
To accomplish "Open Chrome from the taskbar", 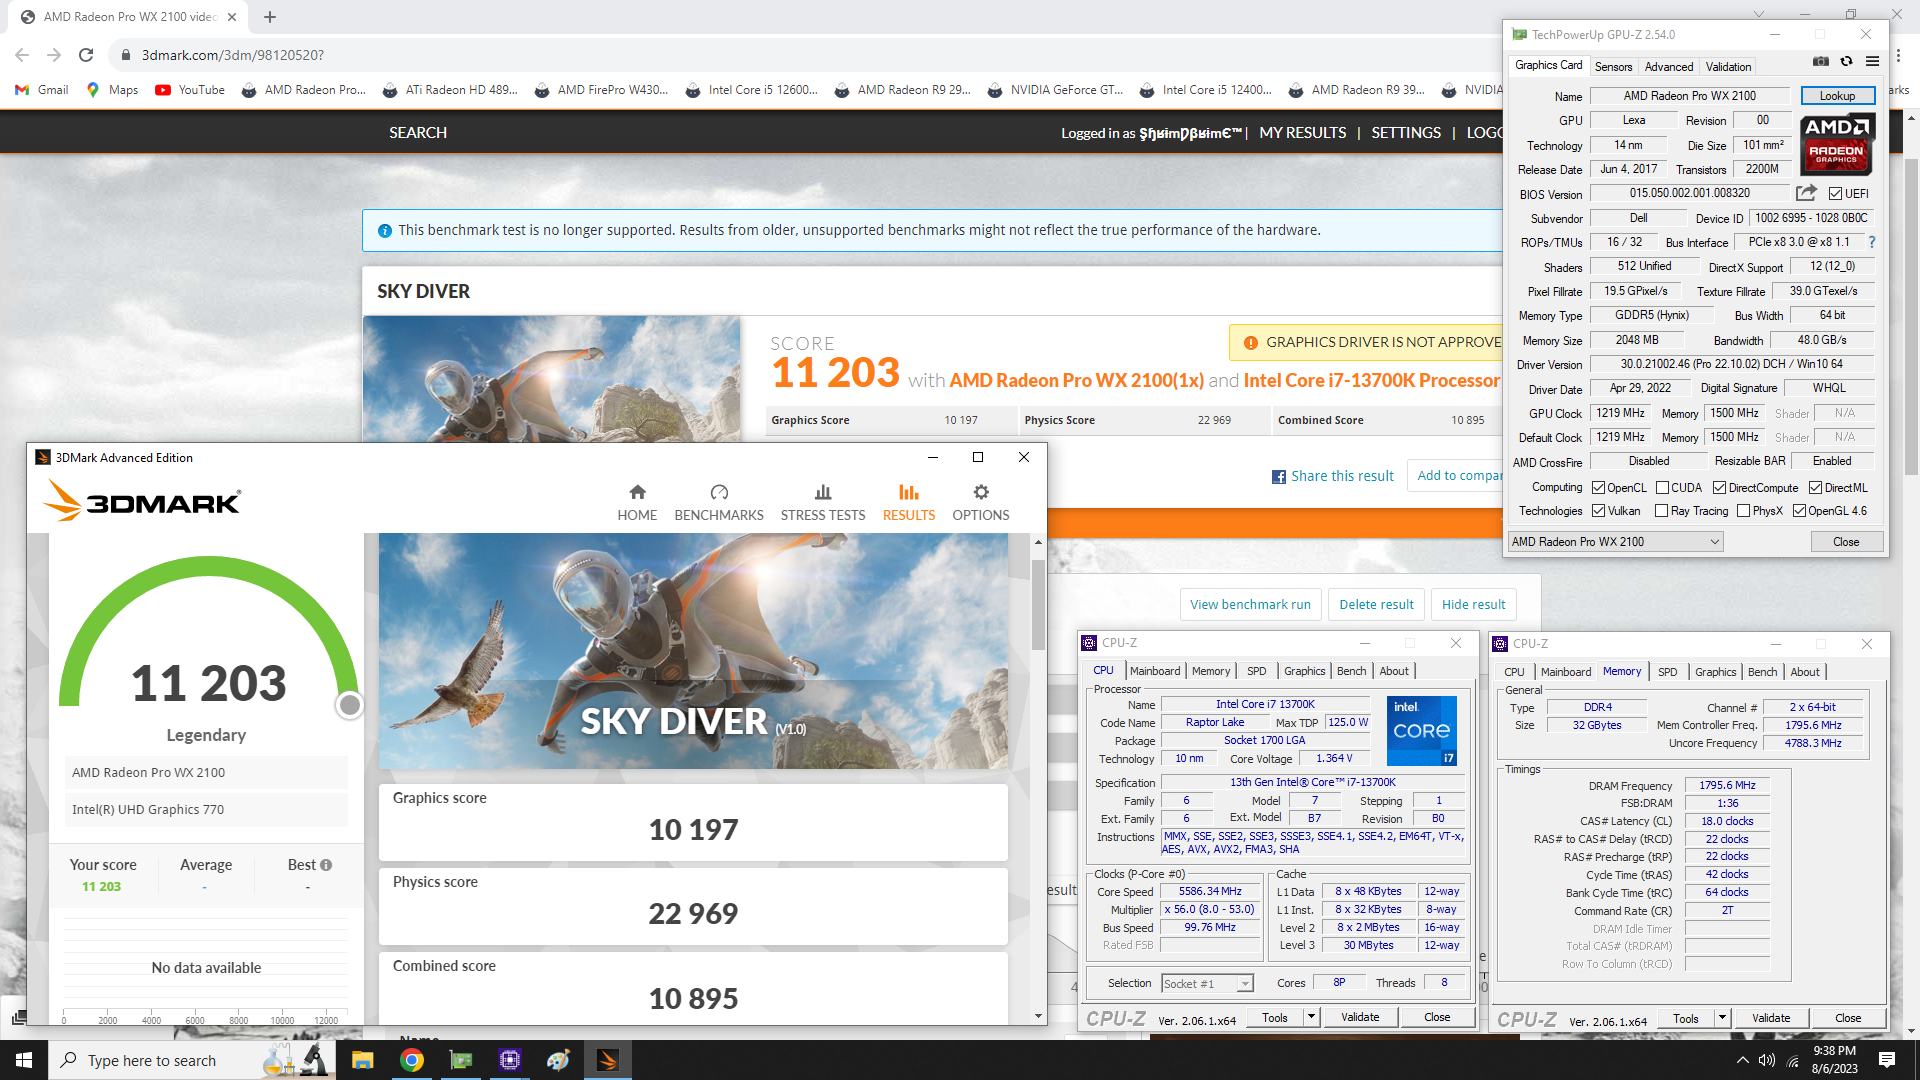I will click(411, 1060).
